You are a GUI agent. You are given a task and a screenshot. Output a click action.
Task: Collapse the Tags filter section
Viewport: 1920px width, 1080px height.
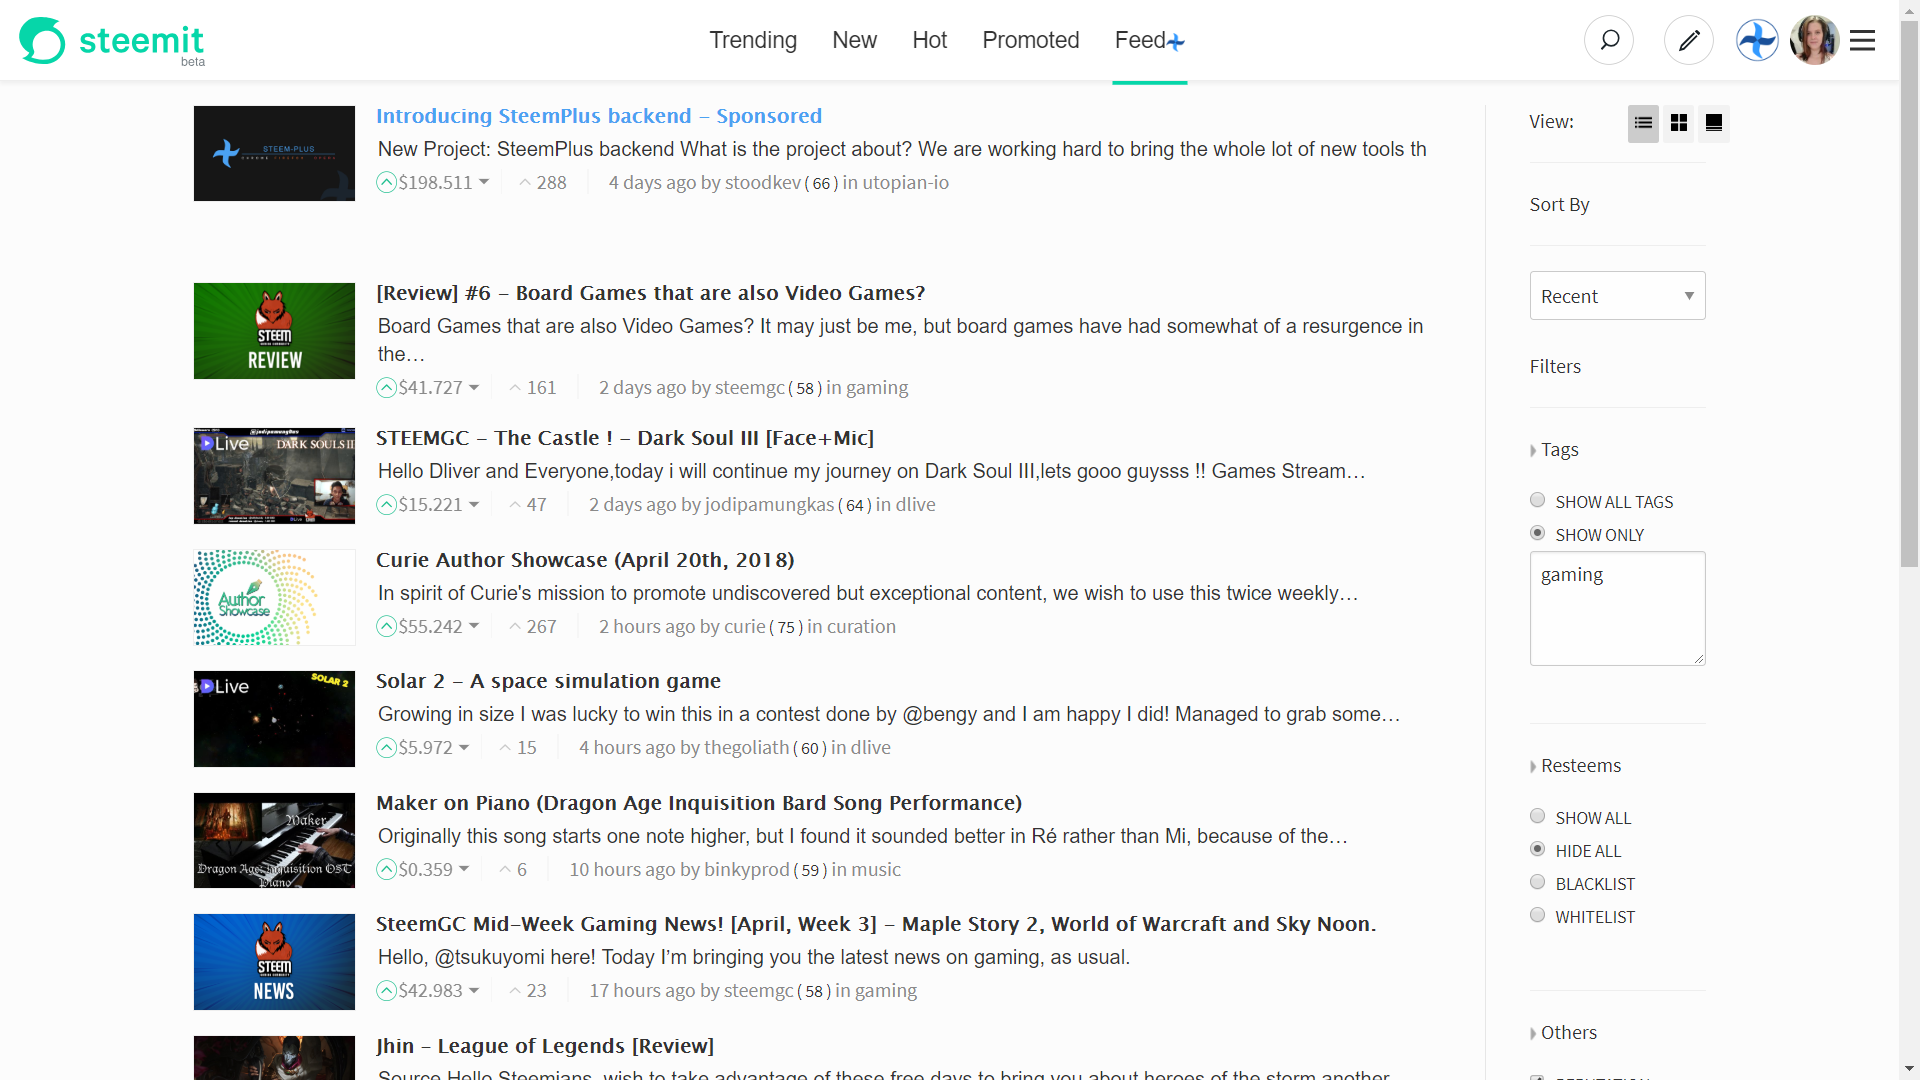pos(1554,450)
